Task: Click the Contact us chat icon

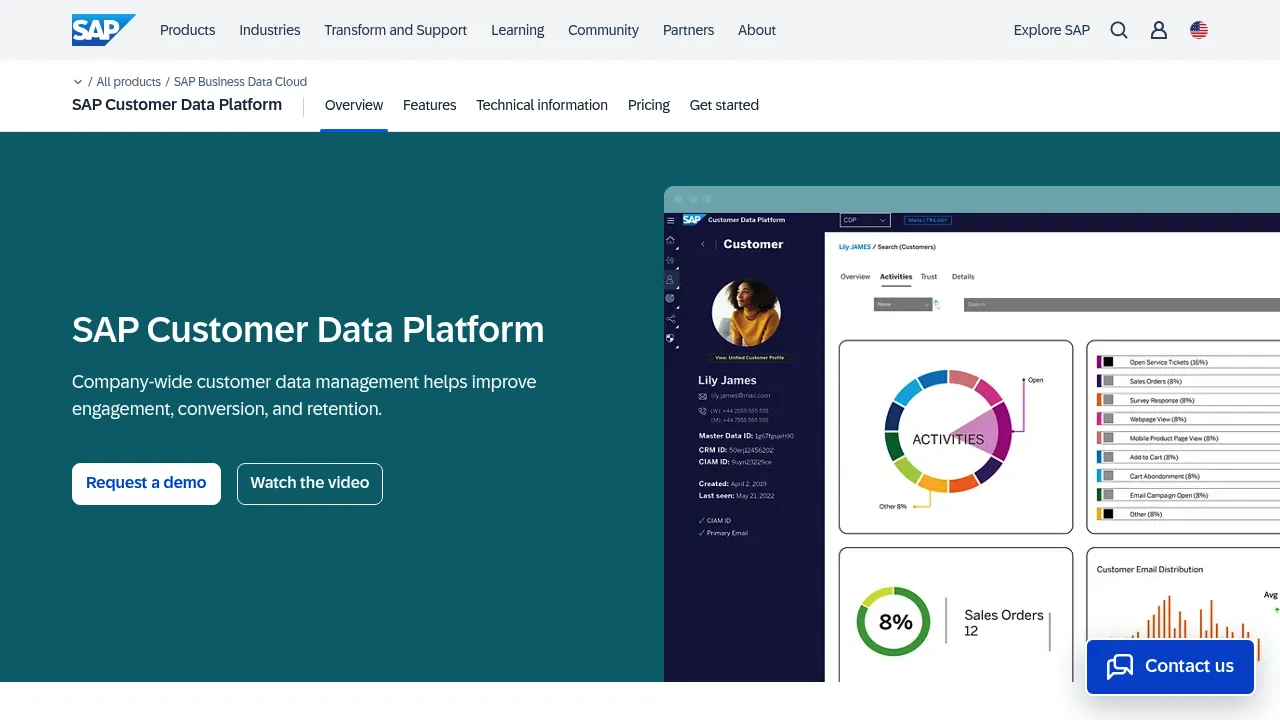Action: click(x=1120, y=666)
